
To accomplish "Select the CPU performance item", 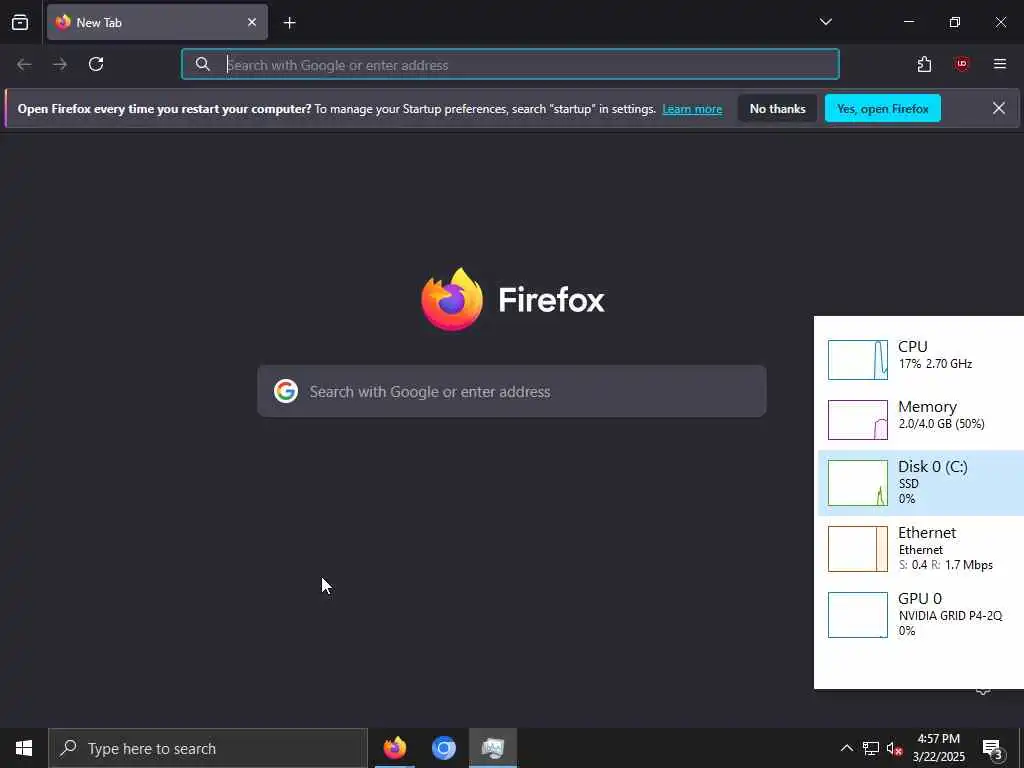I will [x=921, y=357].
